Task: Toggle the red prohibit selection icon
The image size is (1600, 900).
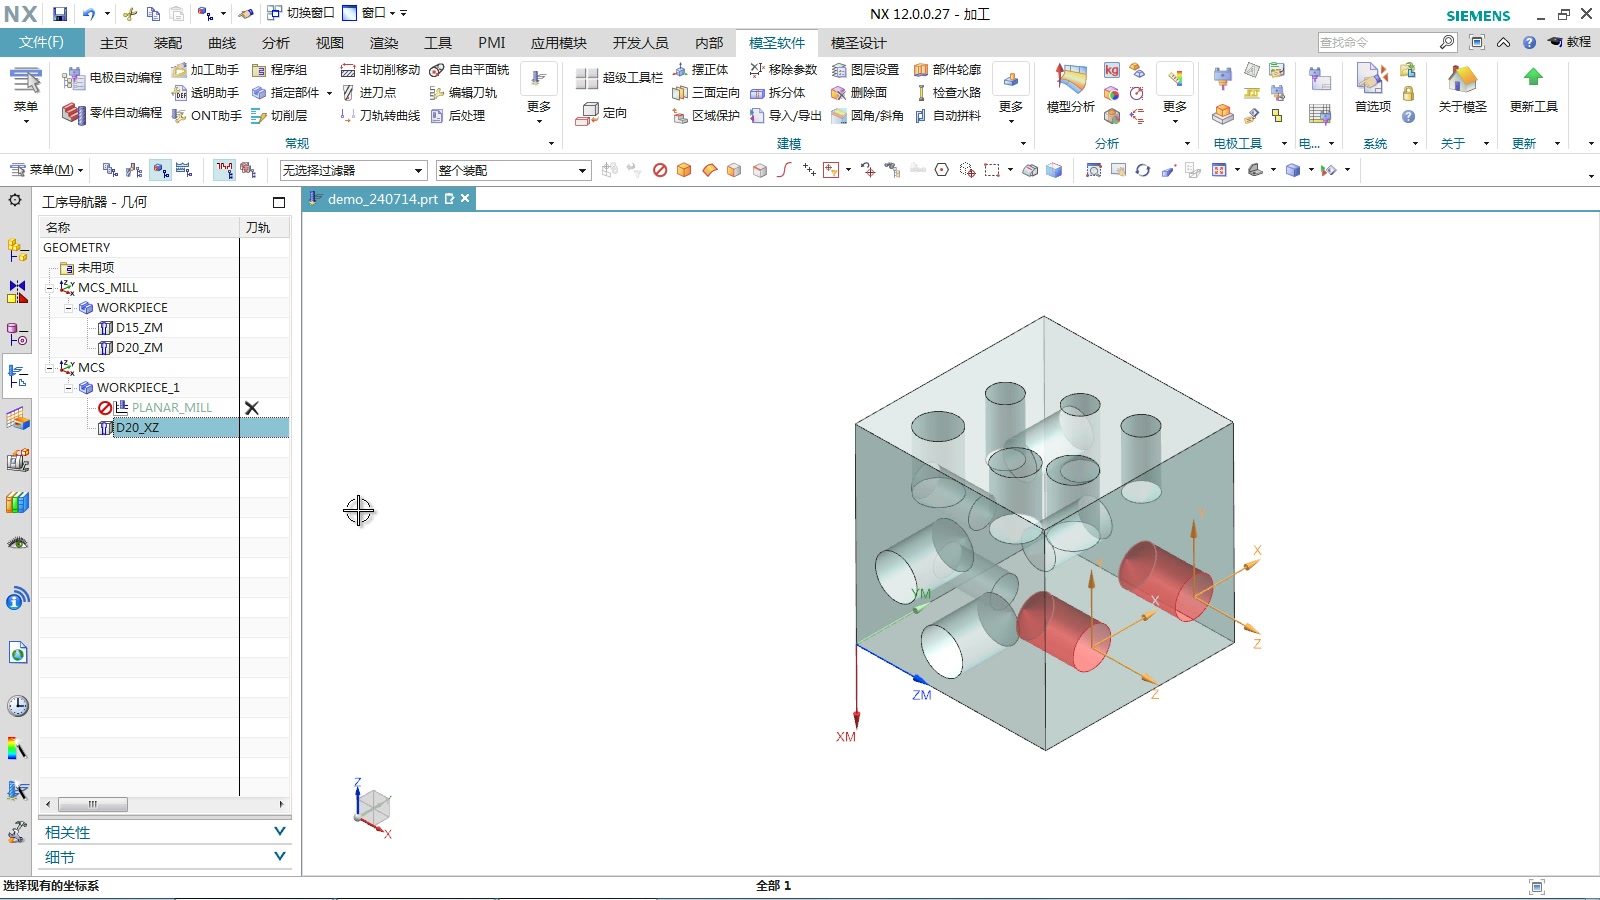Action: (x=660, y=170)
